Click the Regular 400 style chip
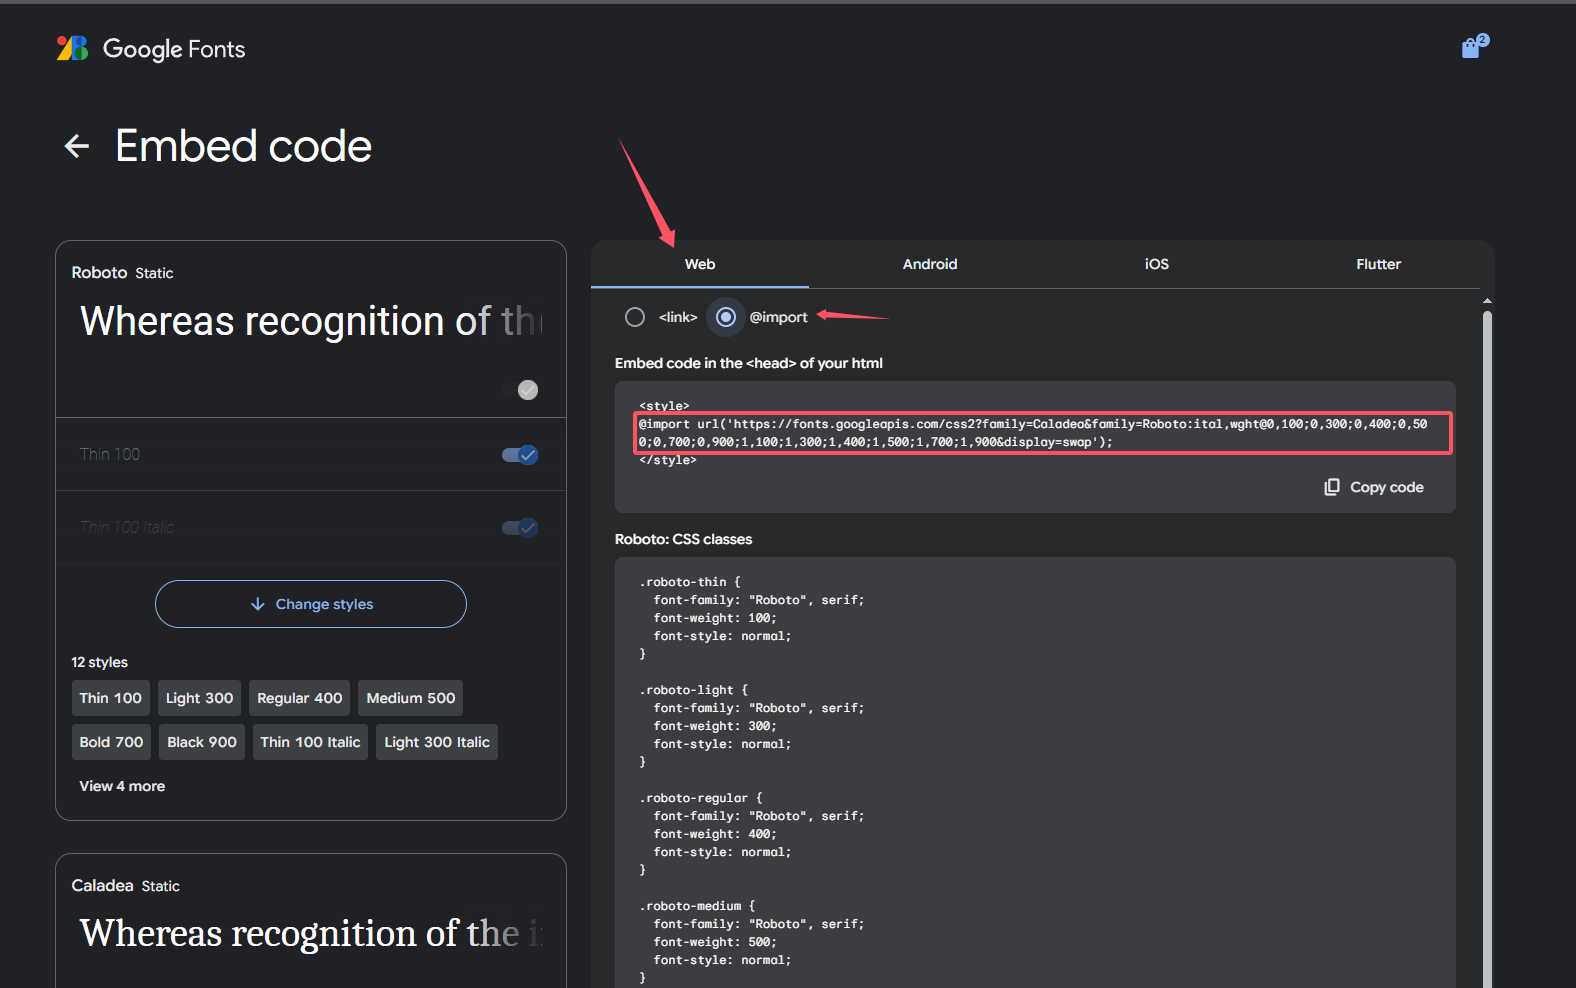Image resolution: width=1576 pixels, height=988 pixels. pos(300,698)
